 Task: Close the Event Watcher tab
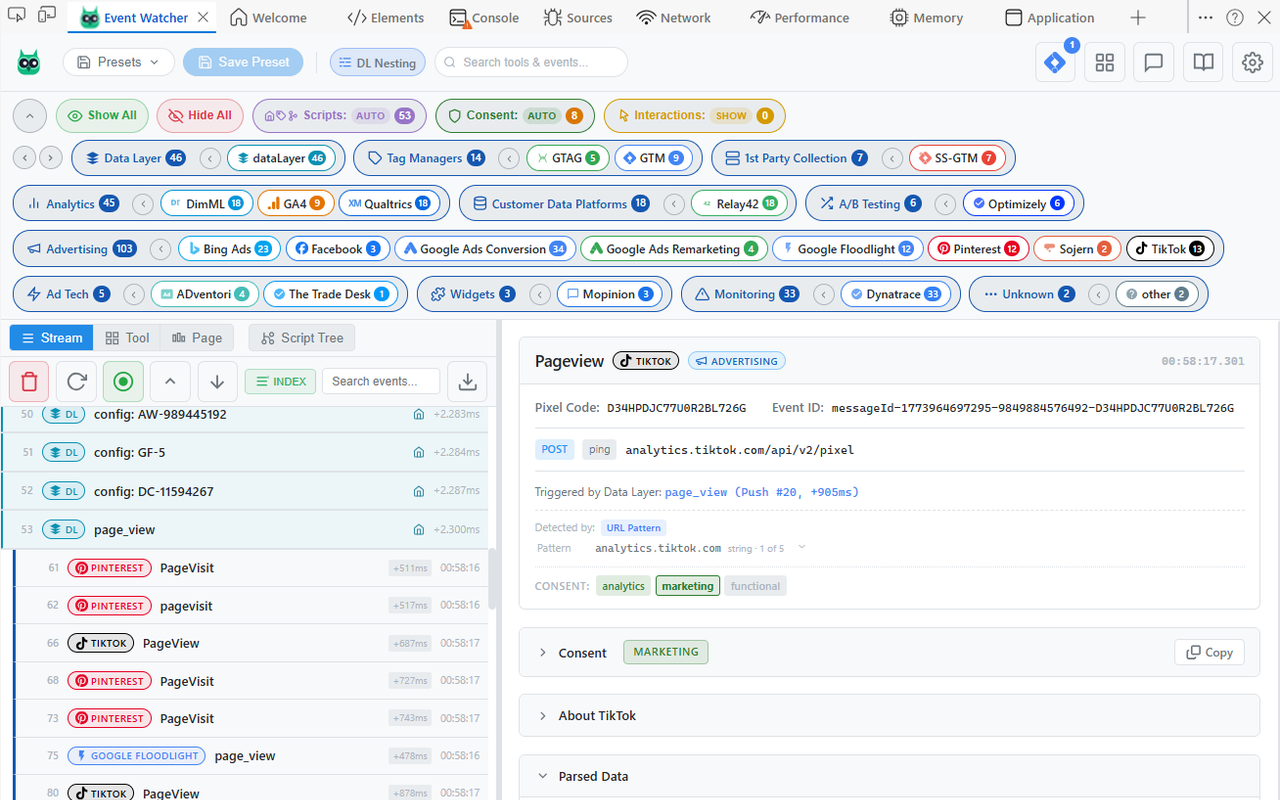point(204,17)
